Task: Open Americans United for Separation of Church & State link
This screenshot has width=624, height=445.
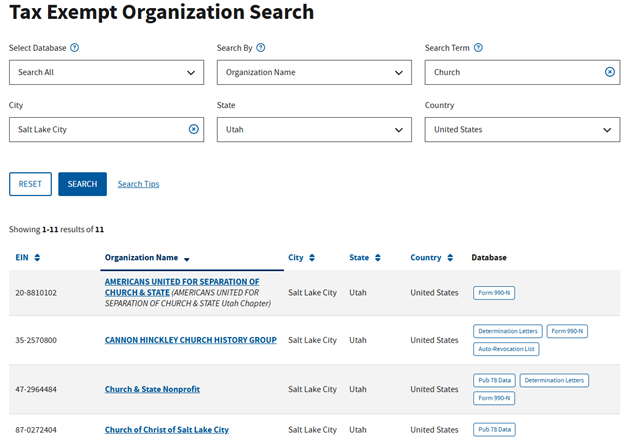Action: click(182, 287)
